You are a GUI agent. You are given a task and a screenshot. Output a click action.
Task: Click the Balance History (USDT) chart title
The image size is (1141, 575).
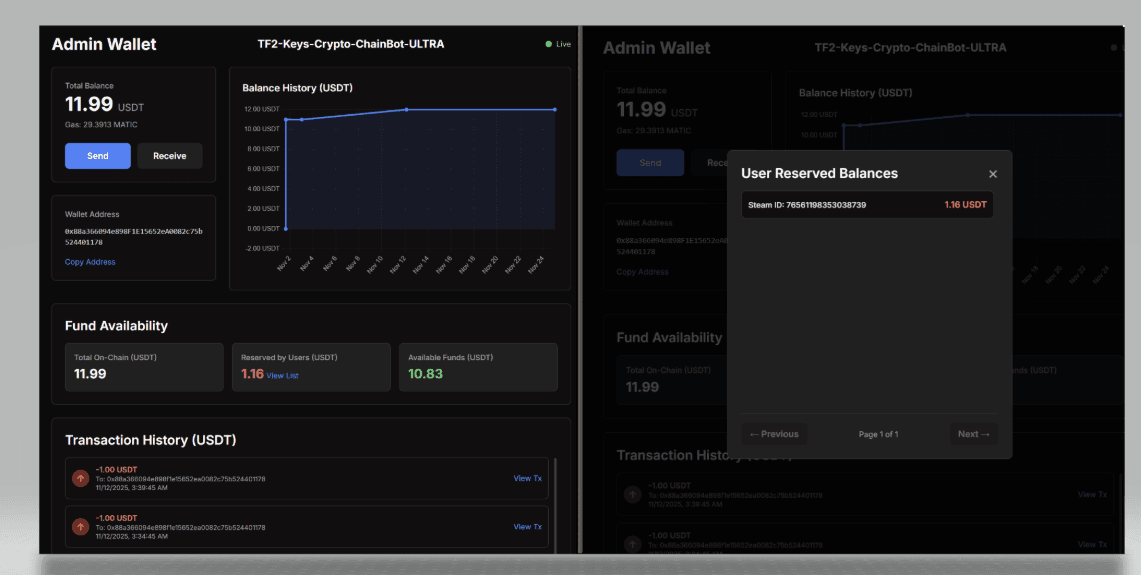pos(298,87)
